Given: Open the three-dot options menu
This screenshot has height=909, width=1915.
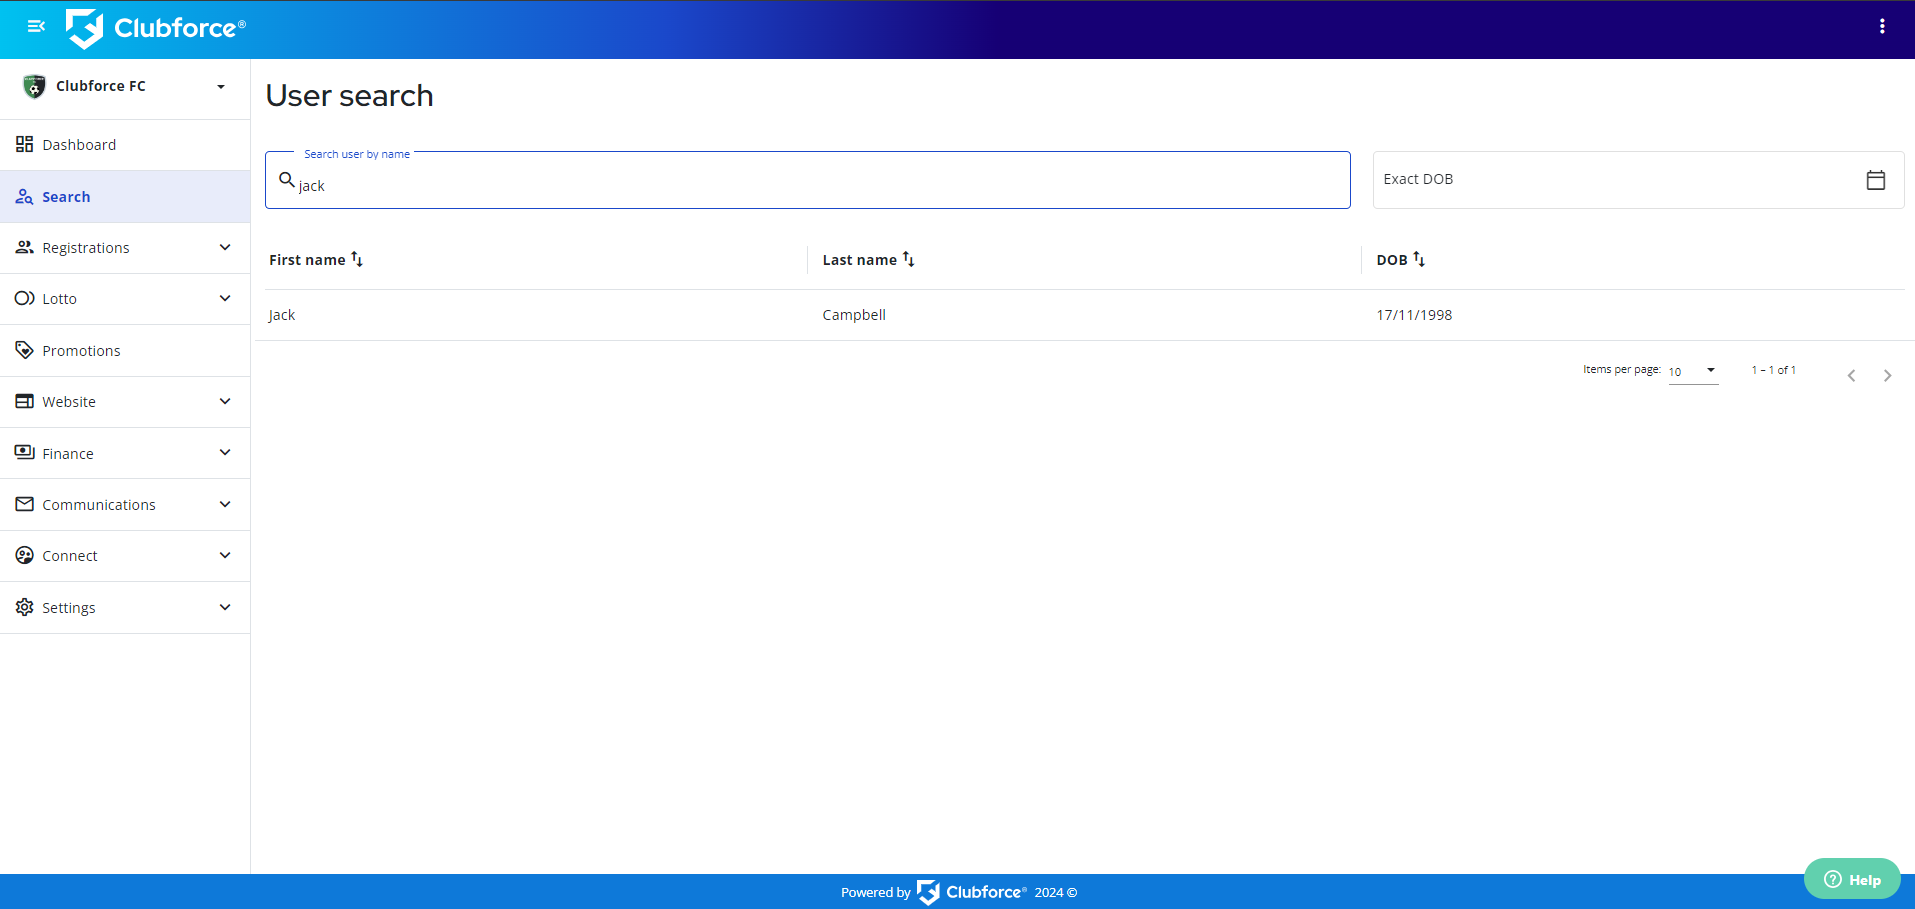Looking at the screenshot, I should pyautogui.click(x=1882, y=27).
